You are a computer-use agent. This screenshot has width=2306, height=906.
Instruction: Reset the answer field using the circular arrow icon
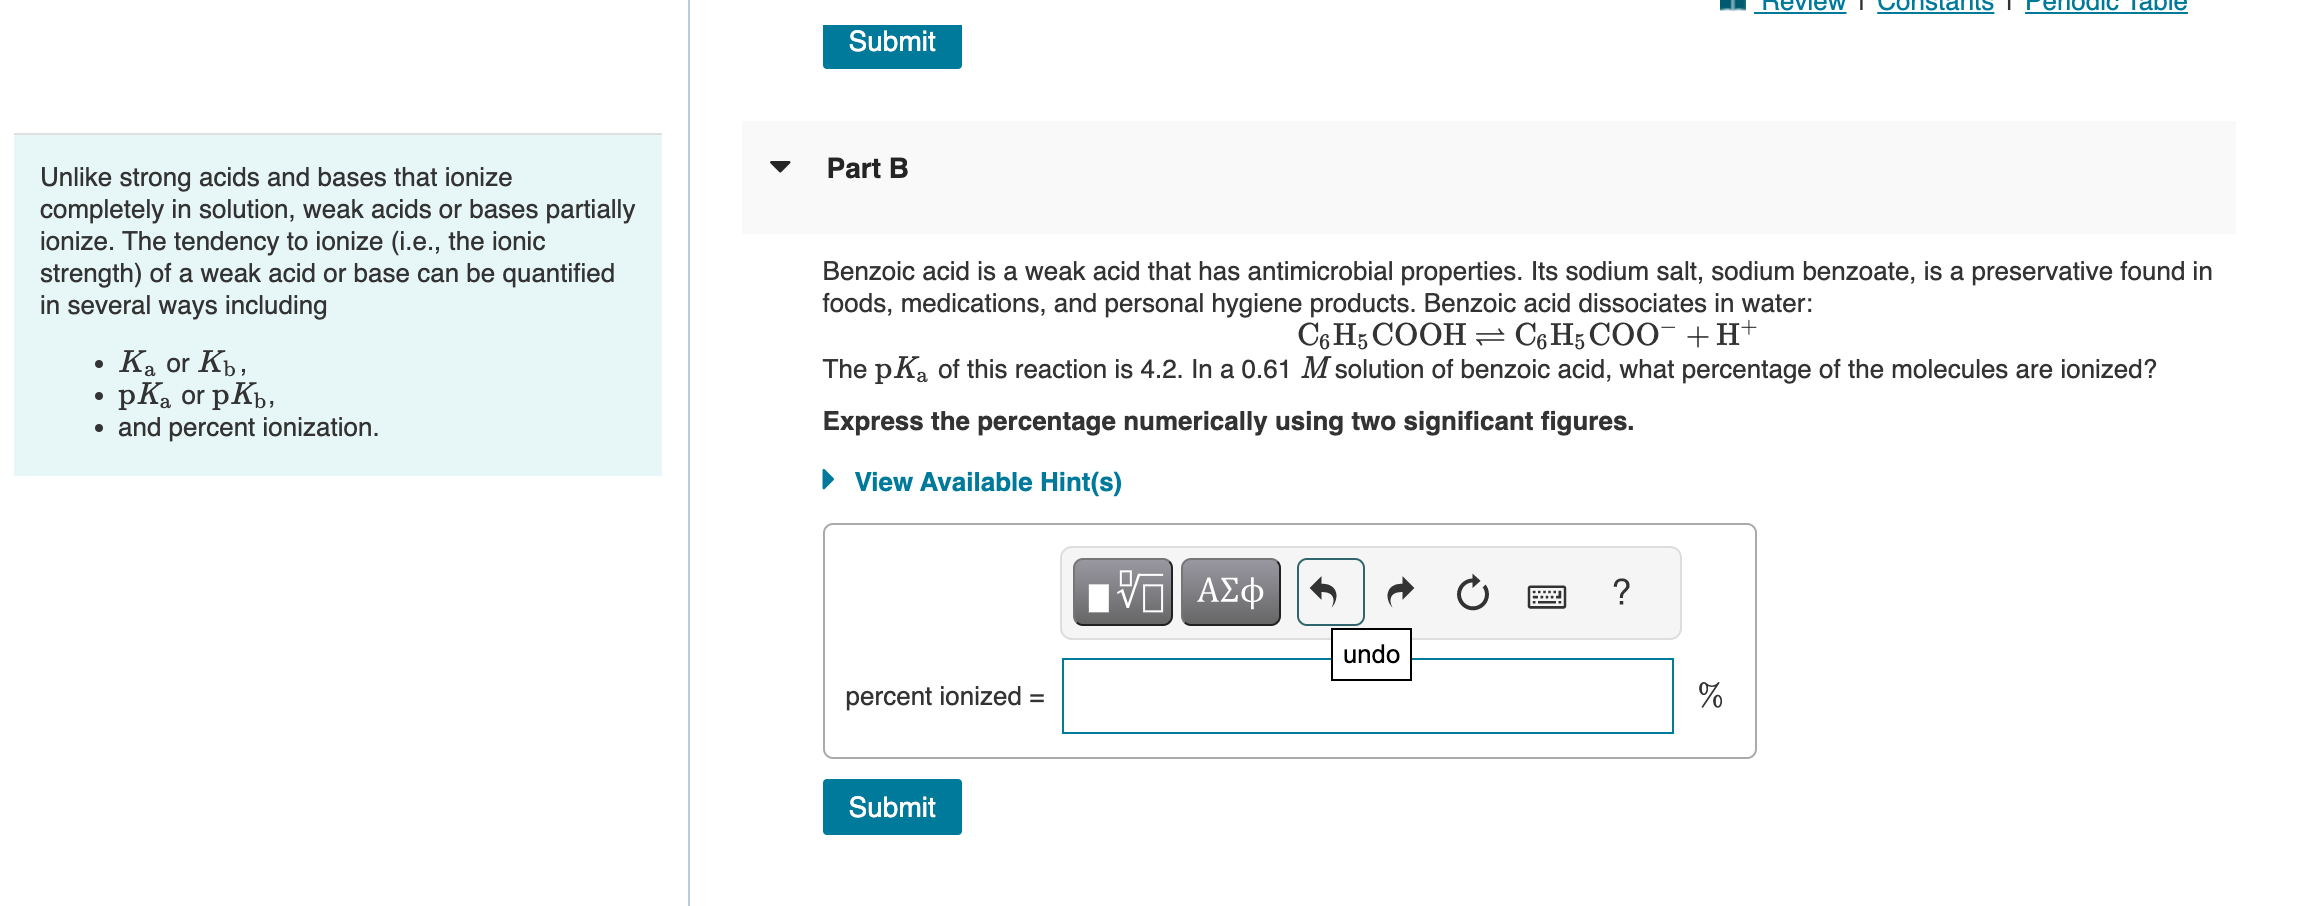point(1472,591)
